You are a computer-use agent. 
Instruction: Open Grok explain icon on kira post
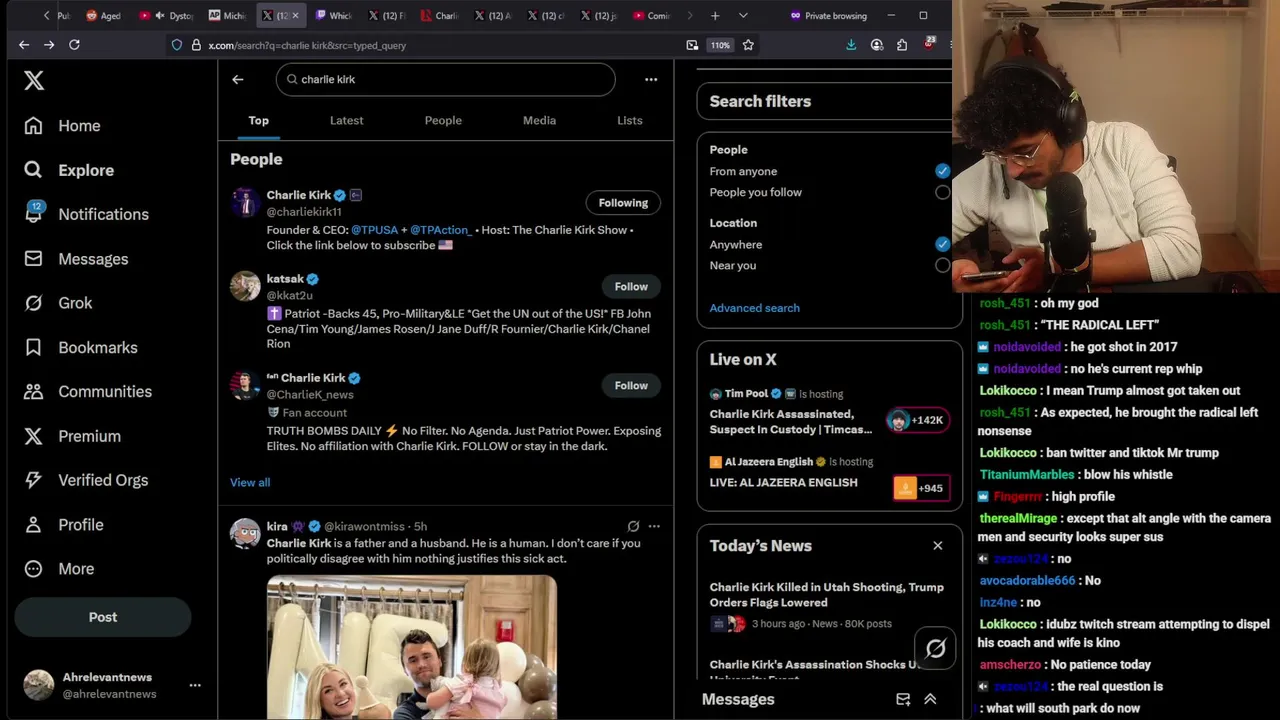click(633, 526)
